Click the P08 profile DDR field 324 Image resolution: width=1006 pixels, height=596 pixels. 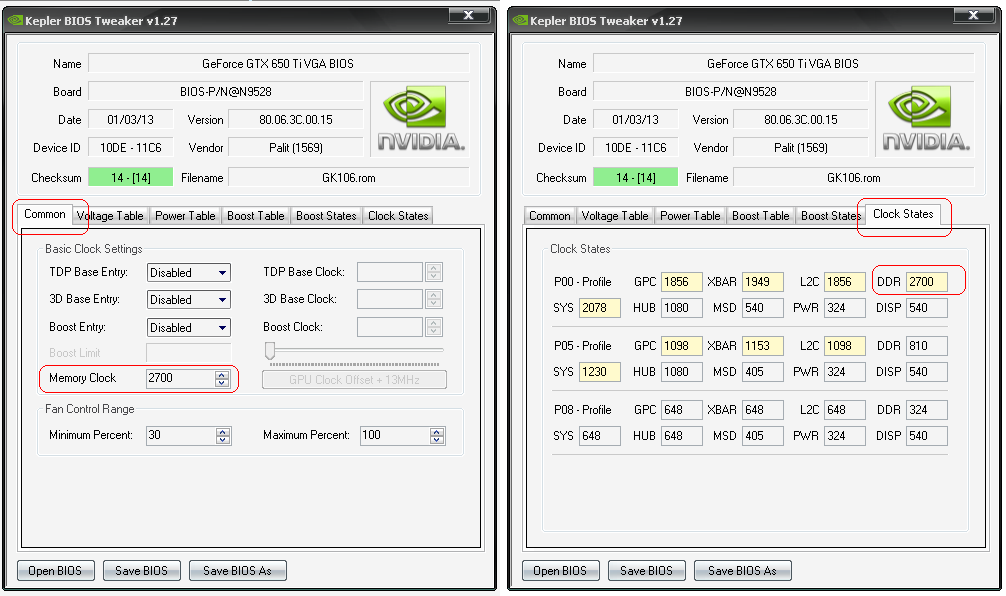[x=927, y=410]
